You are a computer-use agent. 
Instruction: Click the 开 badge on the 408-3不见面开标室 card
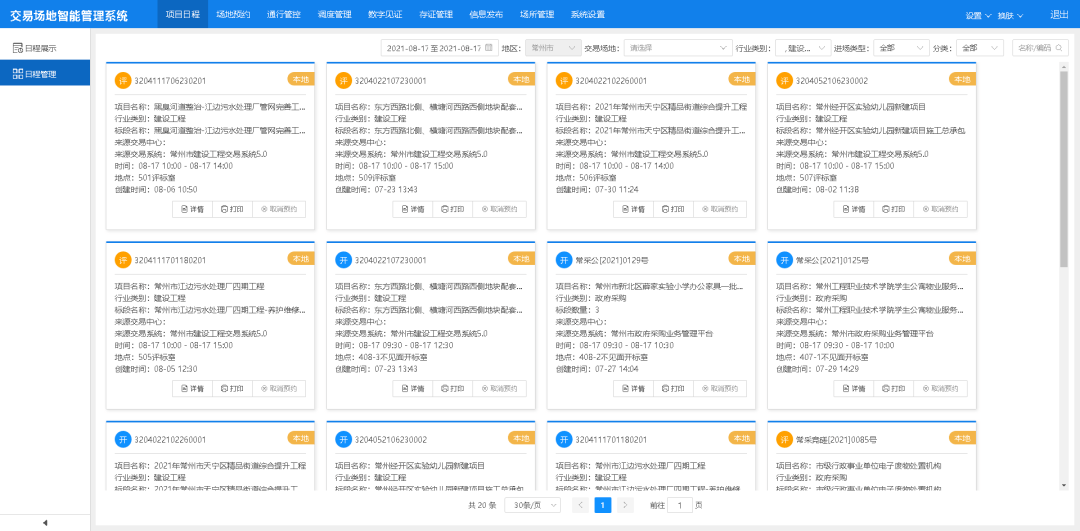pyautogui.click(x=343, y=260)
